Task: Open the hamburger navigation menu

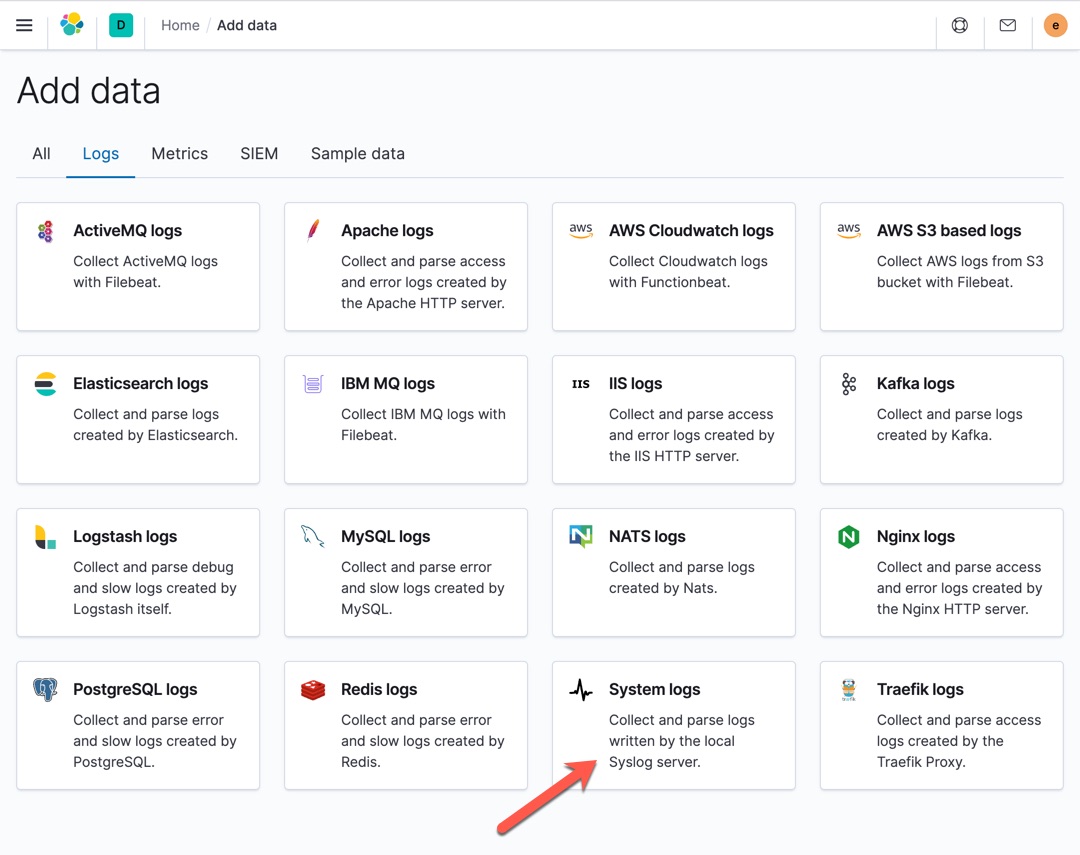Action: pyautogui.click(x=24, y=25)
